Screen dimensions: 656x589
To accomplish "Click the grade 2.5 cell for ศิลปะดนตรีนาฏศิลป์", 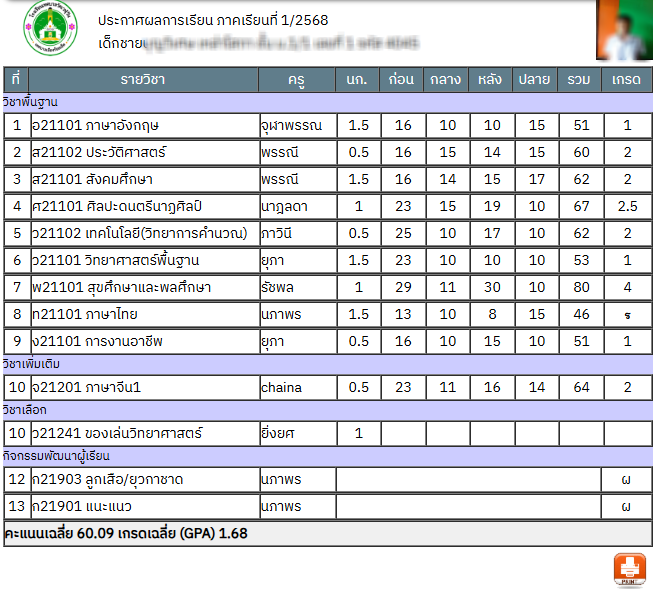I will coord(627,206).
